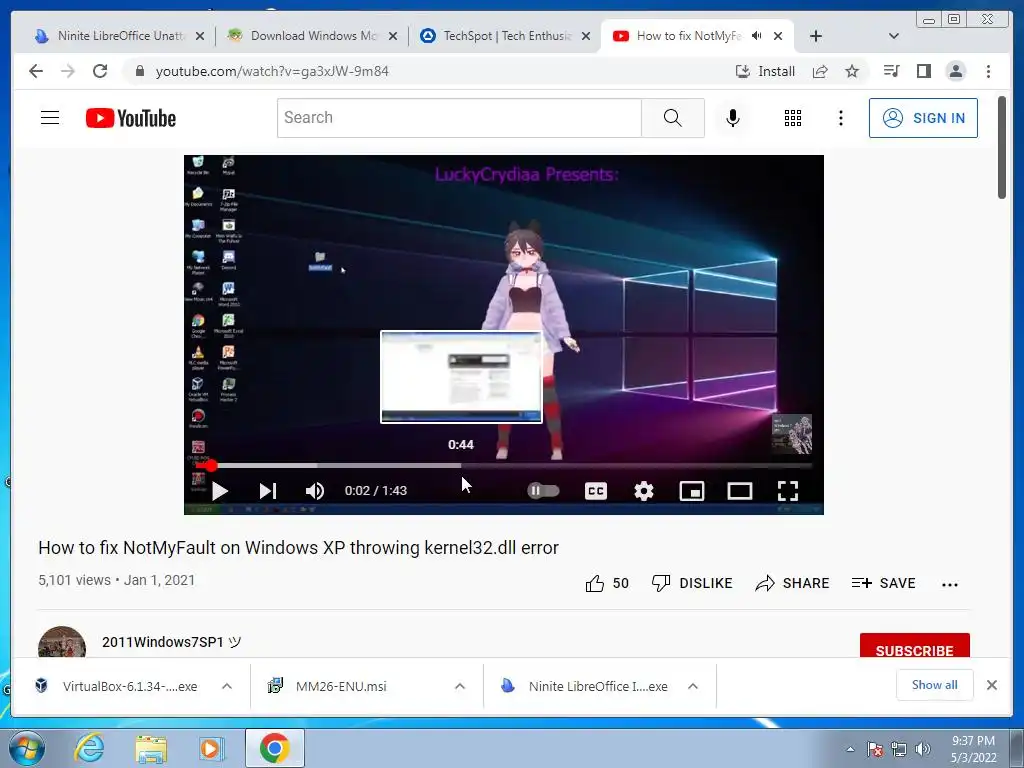Viewport: 1024px width, 768px height.
Task: Mute audio icon on YouTube tab
Action: tap(756, 36)
